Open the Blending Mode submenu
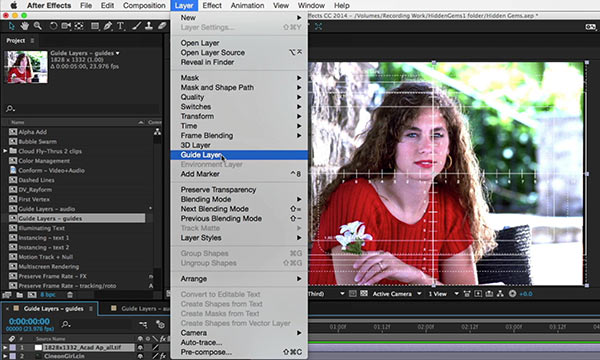The height and width of the screenshot is (360, 600). [x=239, y=199]
